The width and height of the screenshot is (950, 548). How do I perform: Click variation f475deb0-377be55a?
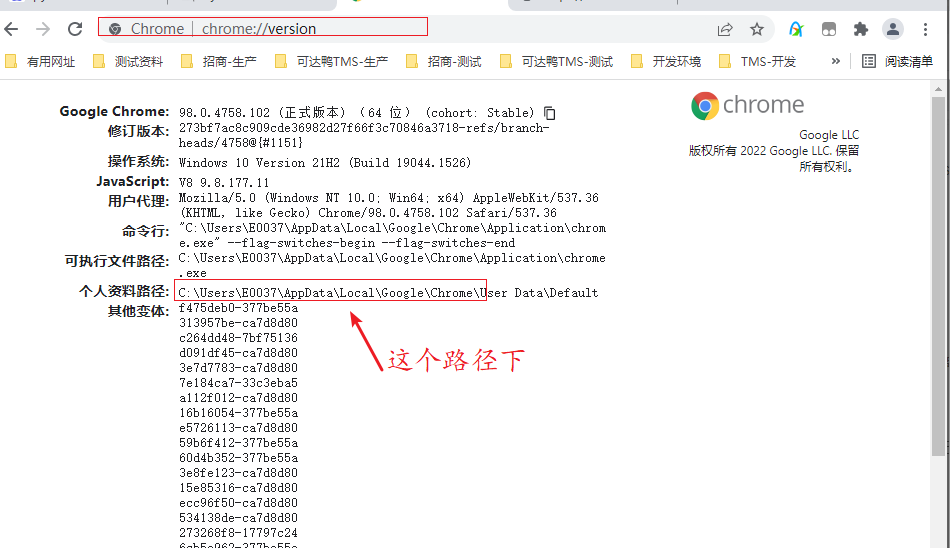238,308
